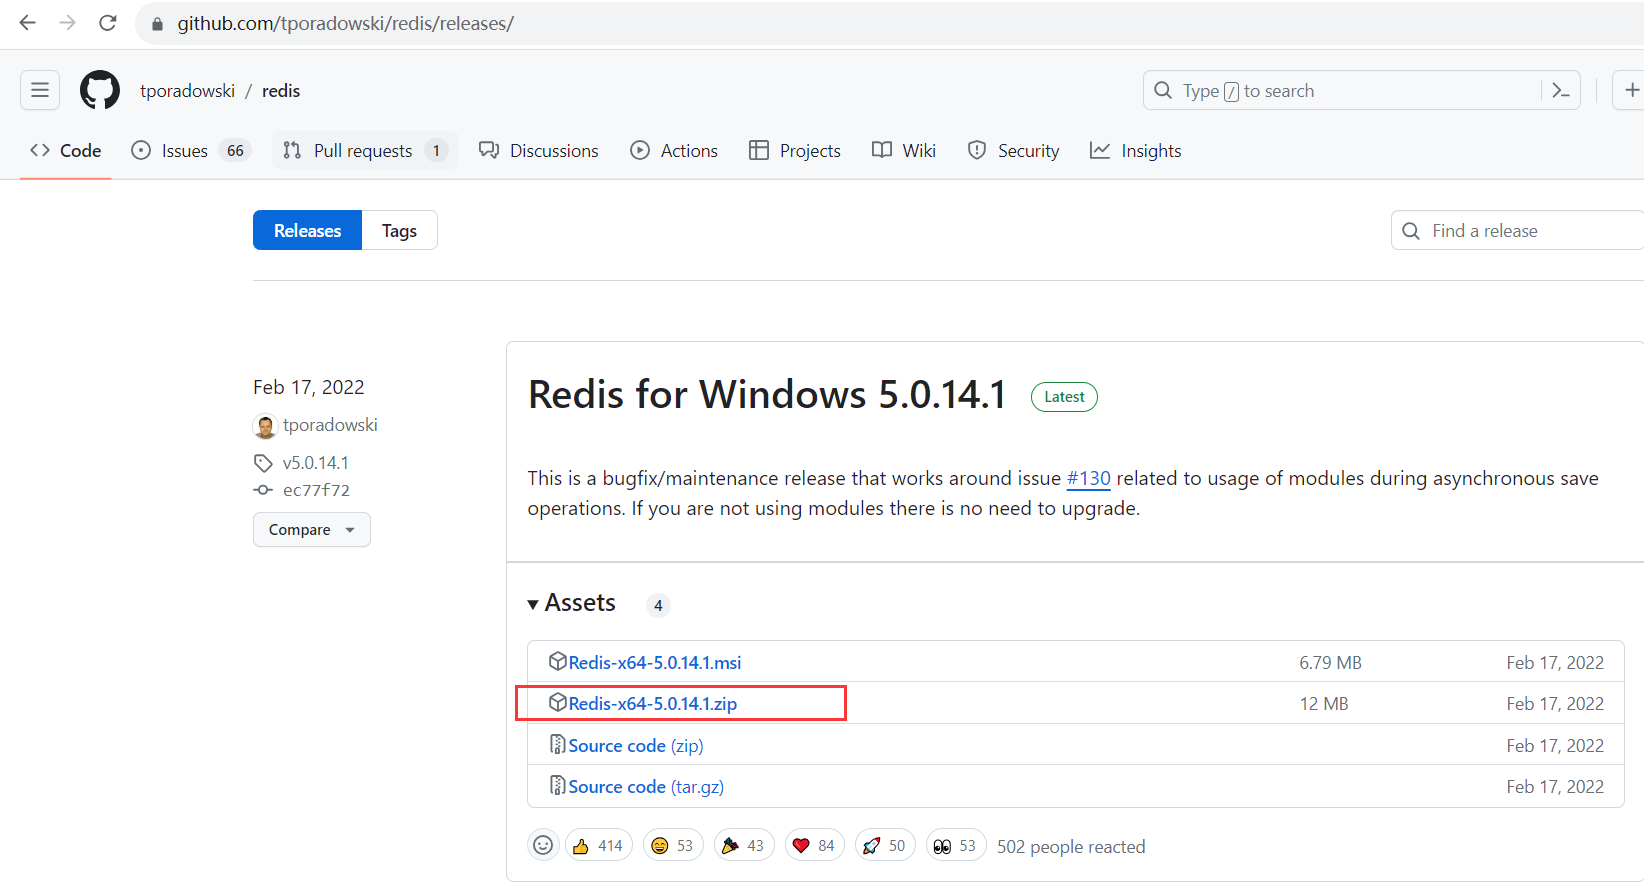Open the Discussions tab
The width and height of the screenshot is (1644, 889).
[x=539, y=151]
